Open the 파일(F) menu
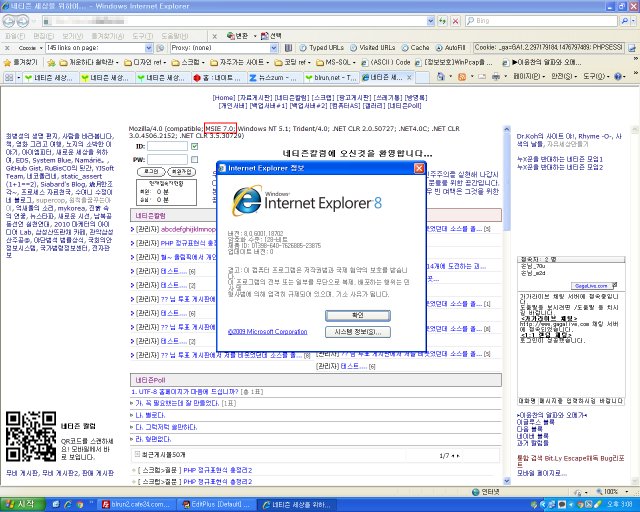This screenshot has height=512, width=640. tap(15, 36)
